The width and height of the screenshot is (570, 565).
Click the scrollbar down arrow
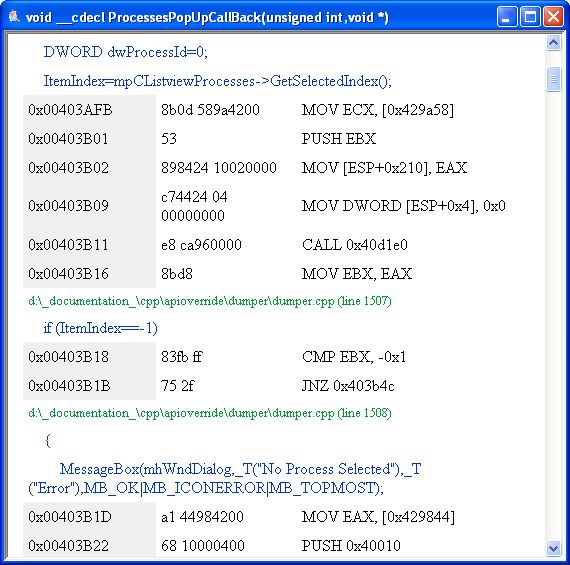point(553,548)
